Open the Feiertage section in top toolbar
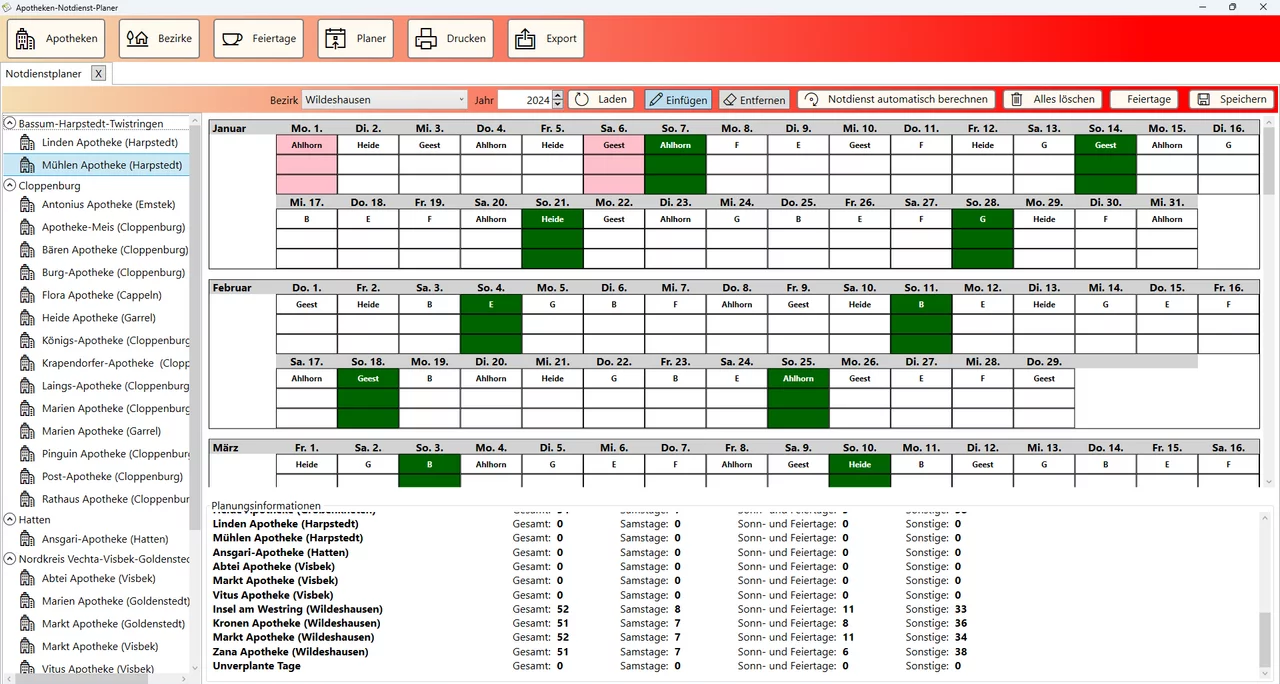Image resolution: width=1280 pixels, height=684 pixels. click(259, 39)
